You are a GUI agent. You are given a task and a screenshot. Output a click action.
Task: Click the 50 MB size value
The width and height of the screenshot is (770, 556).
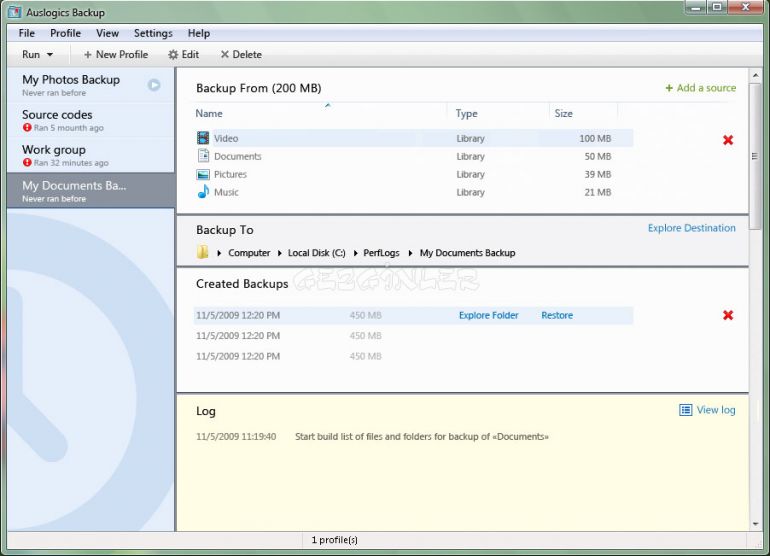(x=598, y=156)
